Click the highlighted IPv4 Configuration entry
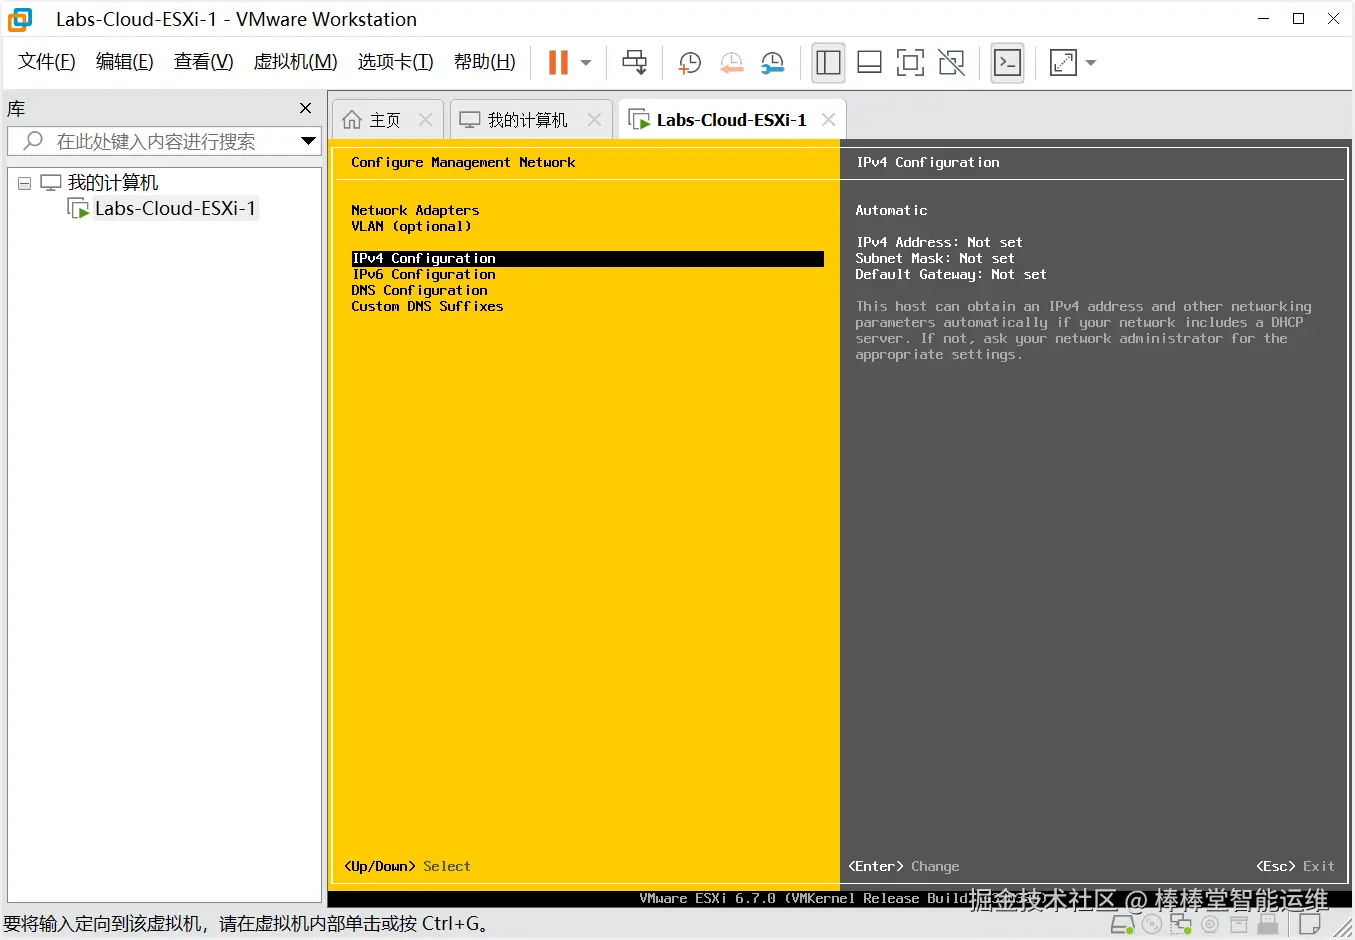 [x=587, y=258]
